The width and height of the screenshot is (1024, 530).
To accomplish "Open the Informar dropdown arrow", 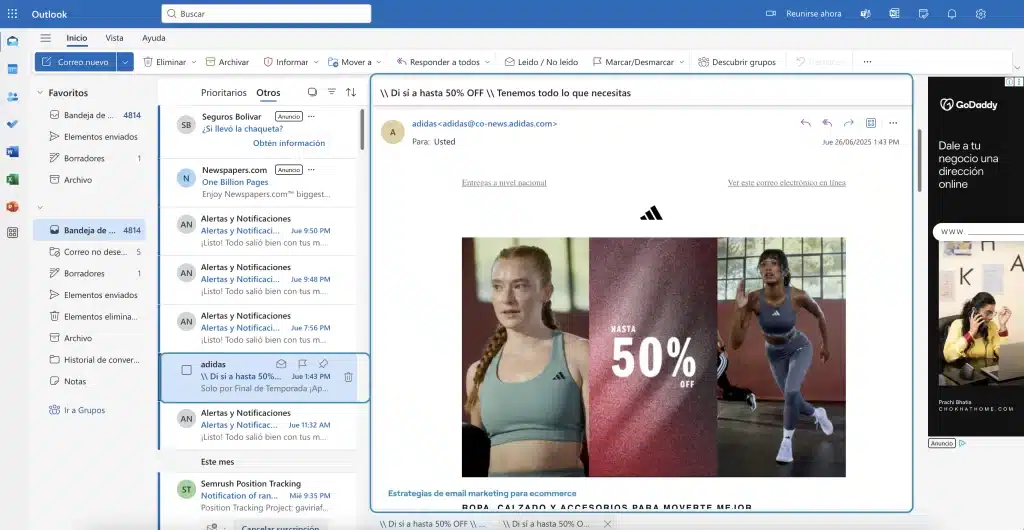I will 316,62.
